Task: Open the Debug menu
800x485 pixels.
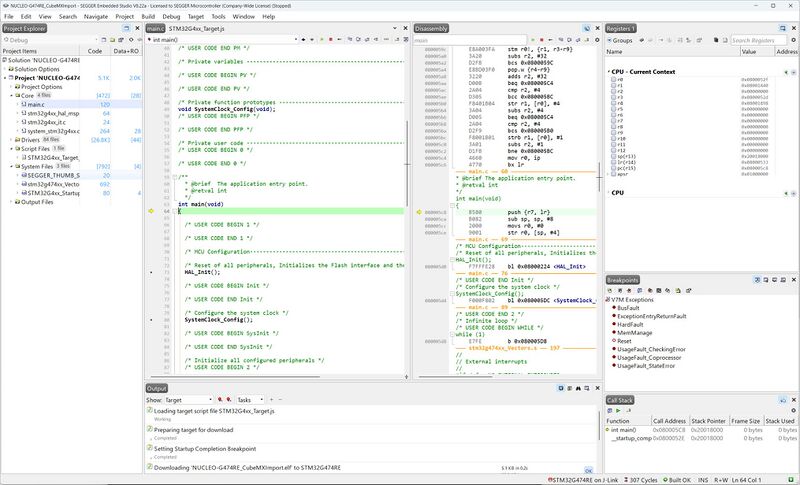Action: click(171, 16)
